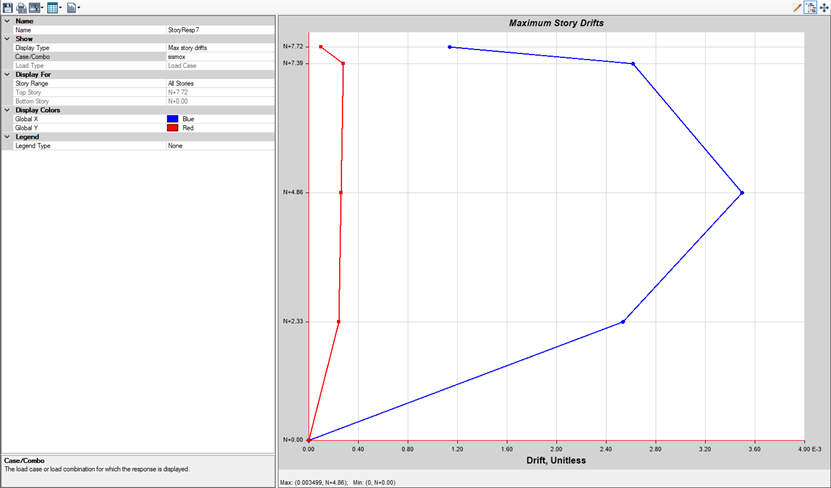Toggle the properties tree panel icon
Image resolution: width=831 pixels, height=488 pixels.
click(x=810, y=7)
